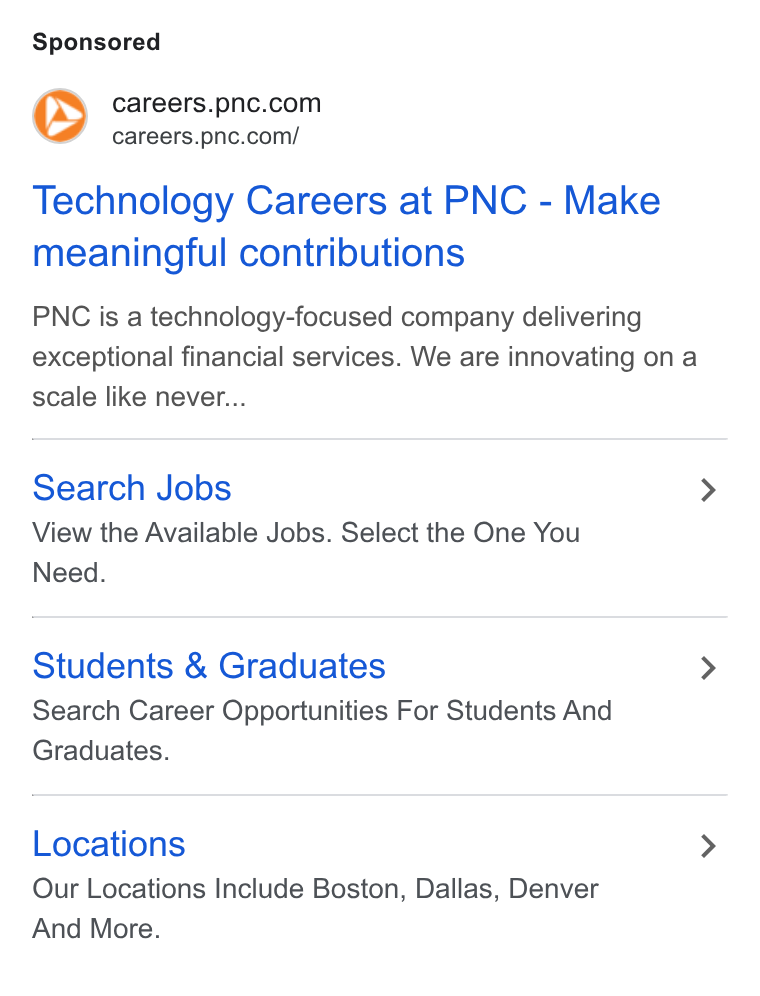
Task: Click the orange PNC logo icon
Action: (x=60, y=116)
